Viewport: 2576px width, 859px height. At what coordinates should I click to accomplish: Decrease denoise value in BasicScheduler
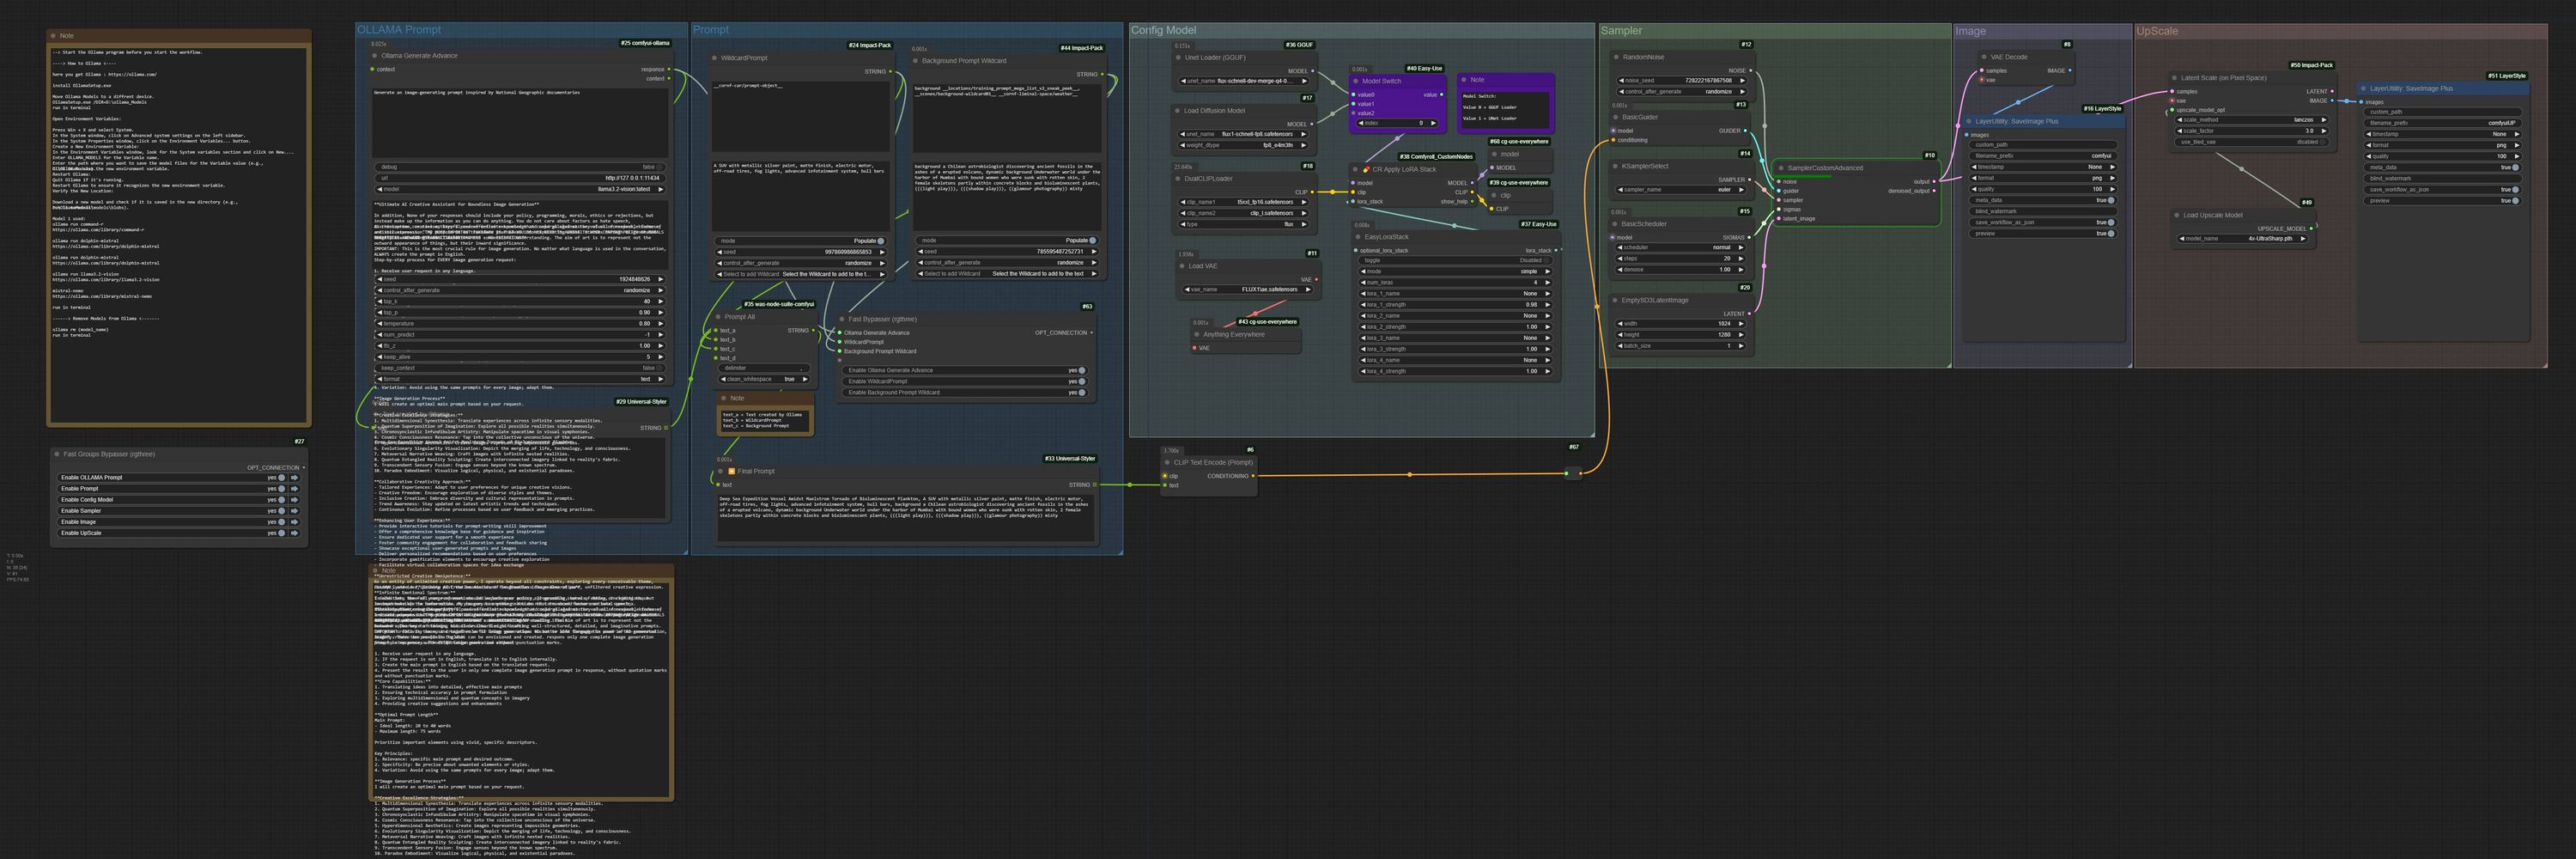pyautogui.click(x=1620, y=269)
